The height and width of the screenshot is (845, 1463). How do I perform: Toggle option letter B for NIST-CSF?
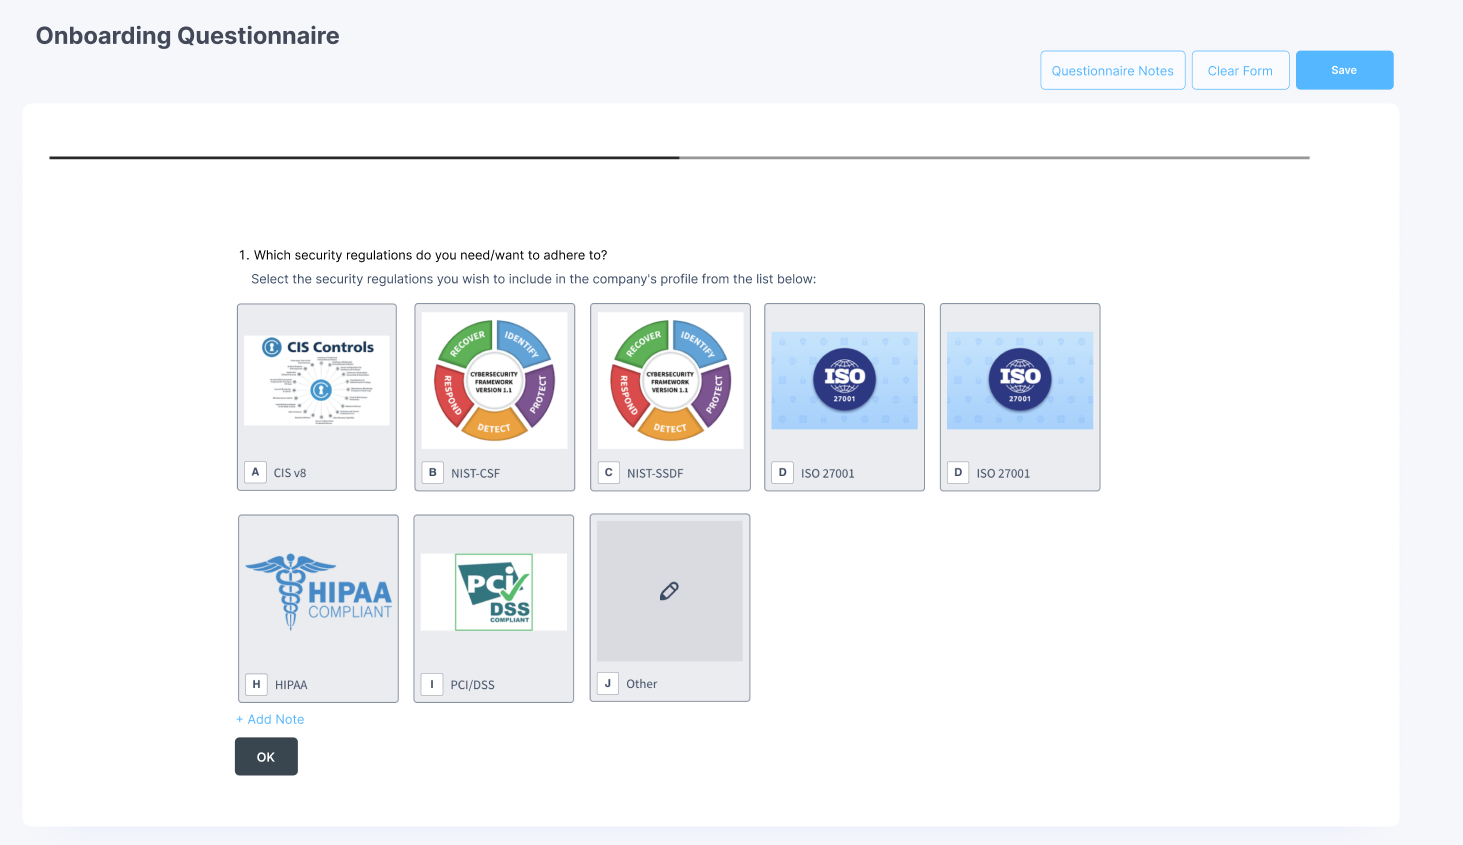(x=432, y=472)
